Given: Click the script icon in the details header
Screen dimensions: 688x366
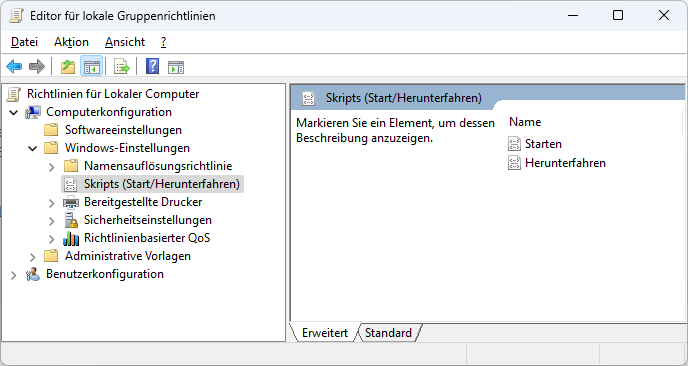Looking at the screenshot, I should click(308, 98).
